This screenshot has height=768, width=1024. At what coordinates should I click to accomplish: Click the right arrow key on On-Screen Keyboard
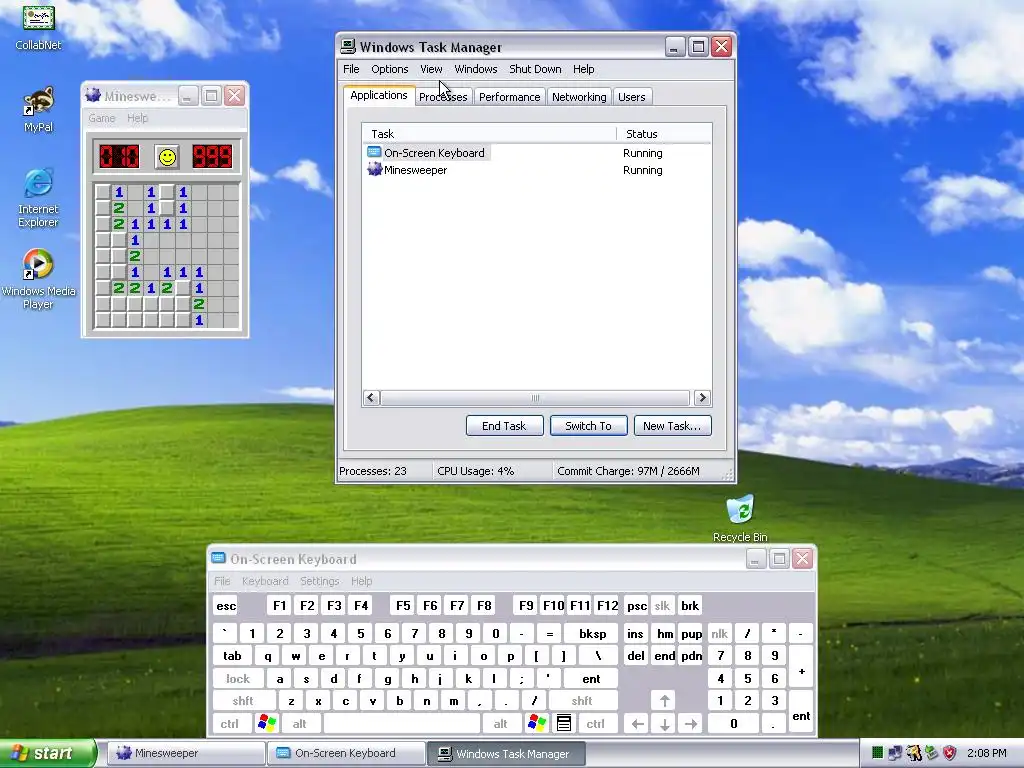point(691,724)
